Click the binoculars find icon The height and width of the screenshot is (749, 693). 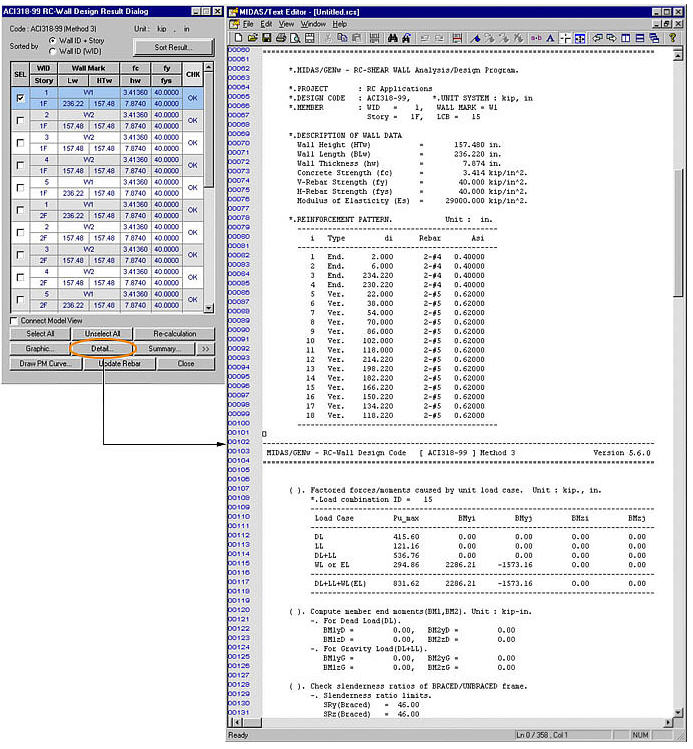click(393, 38)
